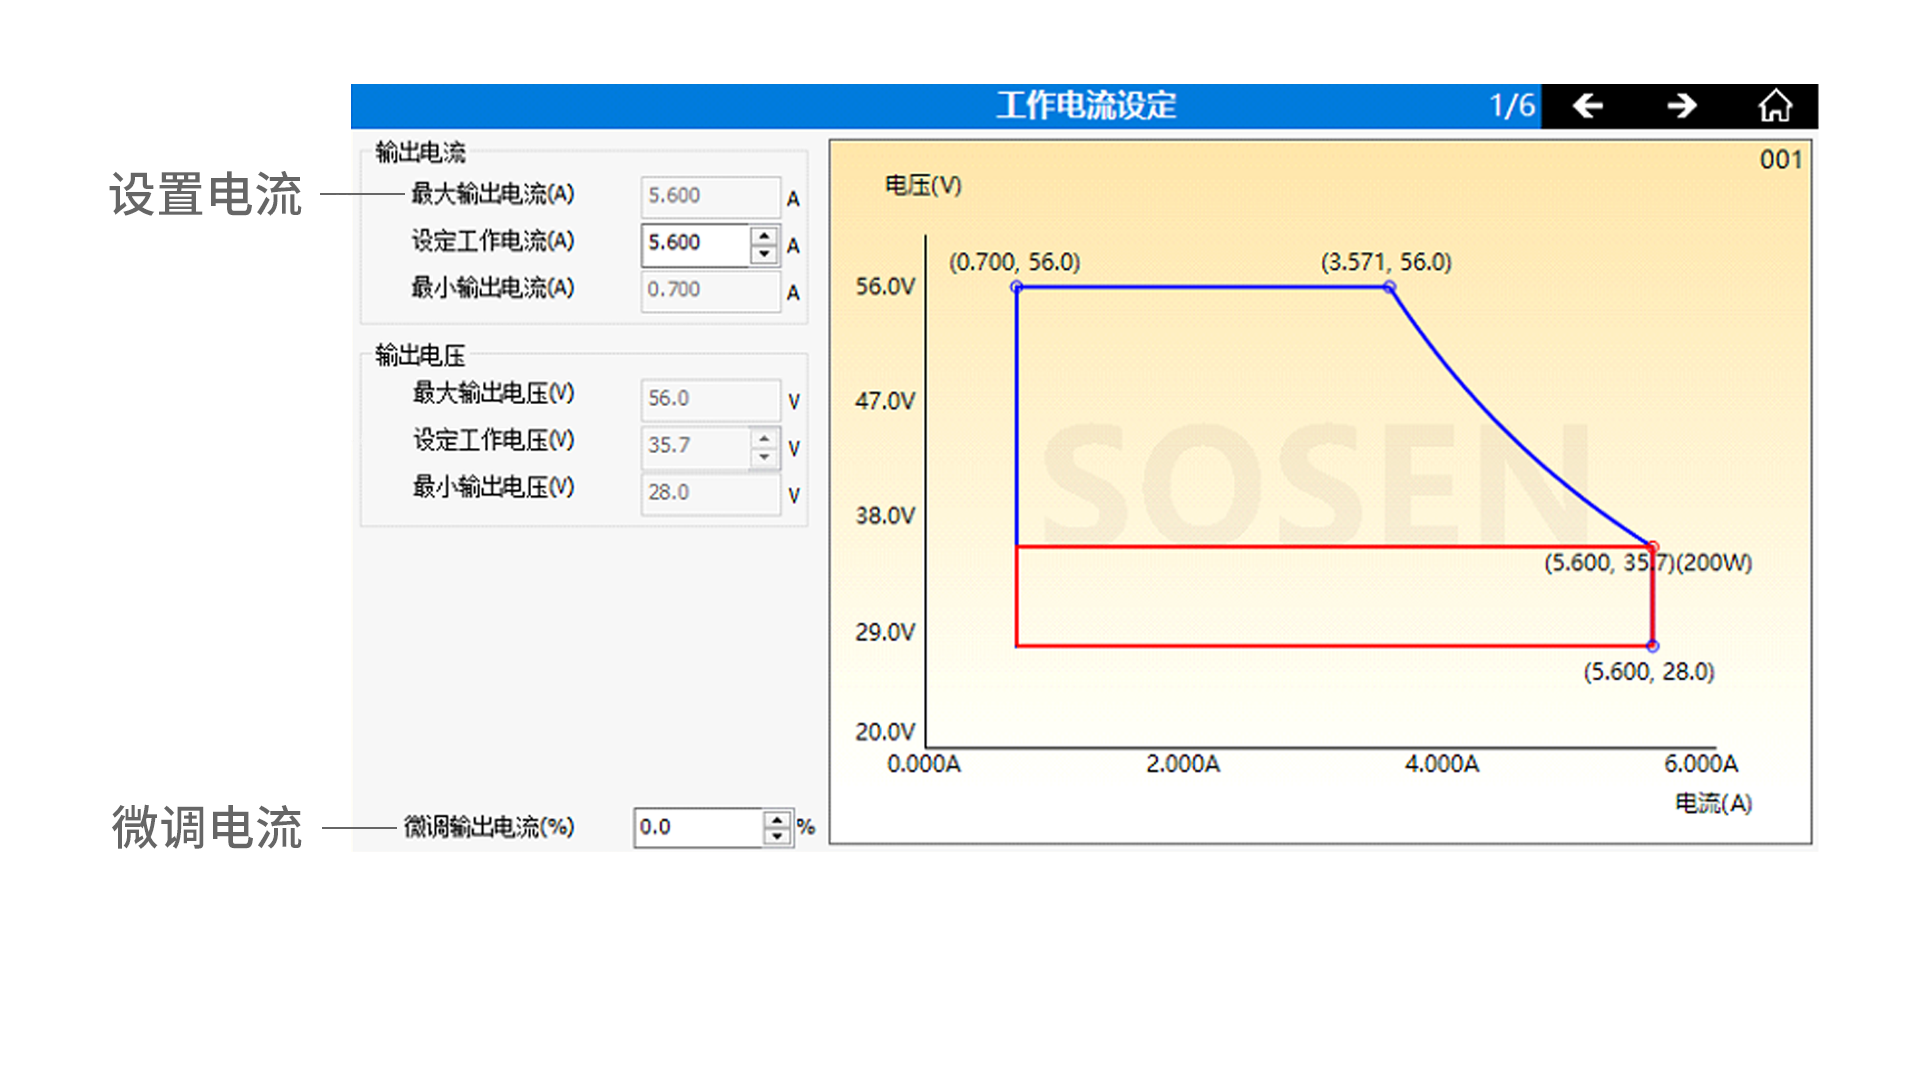Click the home icon in the title bar
This screenshot has height=1080, width=1920.
(x=1777, y=104)
